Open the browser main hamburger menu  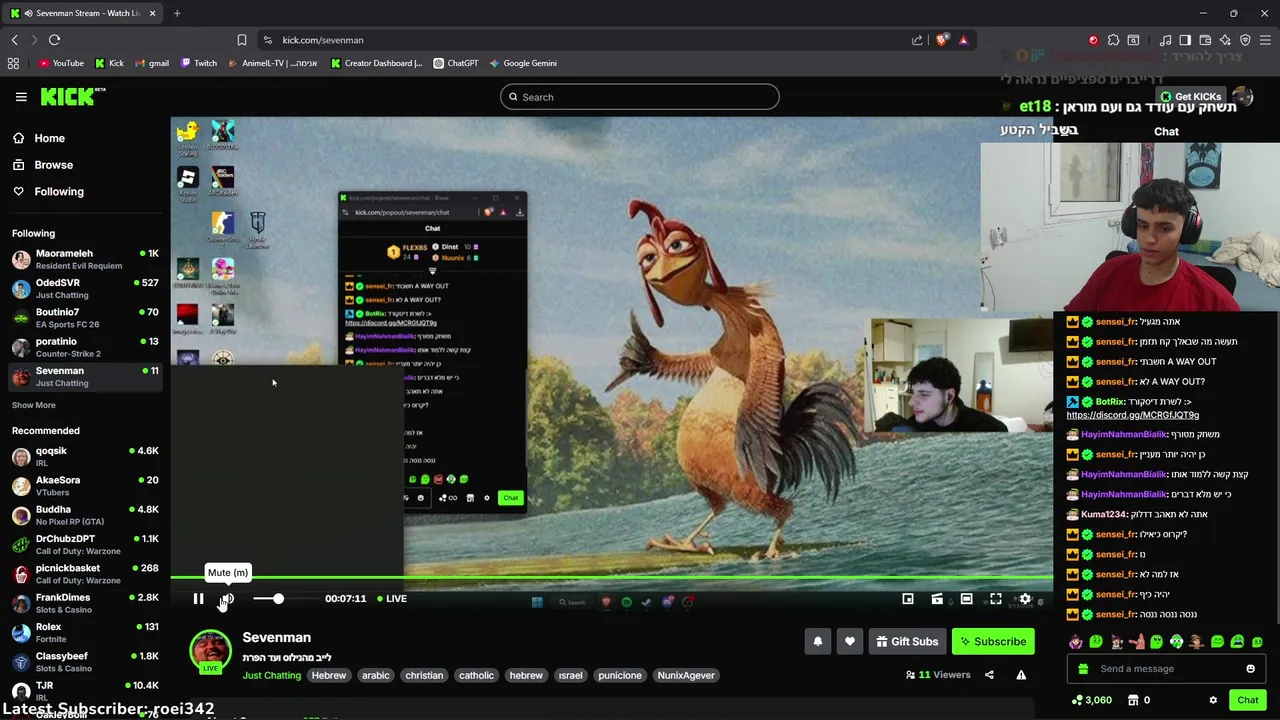click(x=1265, y=40)
